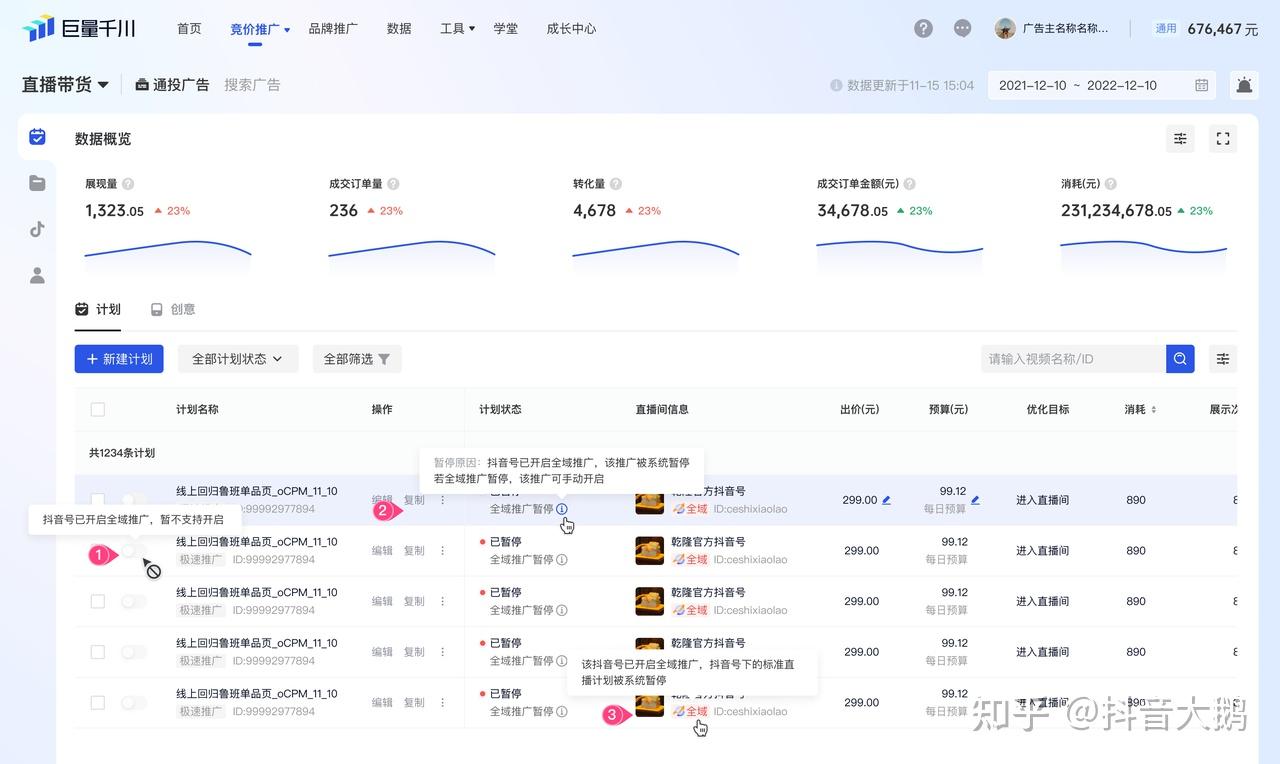Screen dimensions: 1280x764
Task: Click help icon next to 展现量
Action: (128, 184)
